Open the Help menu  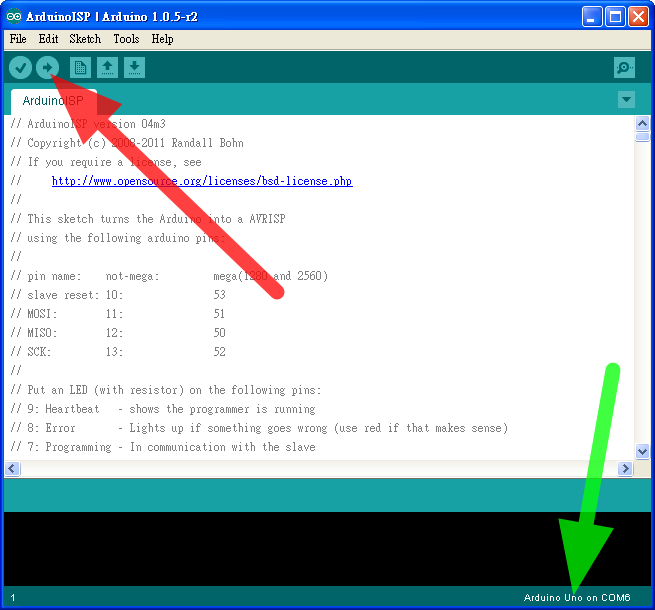pos(162,39)
